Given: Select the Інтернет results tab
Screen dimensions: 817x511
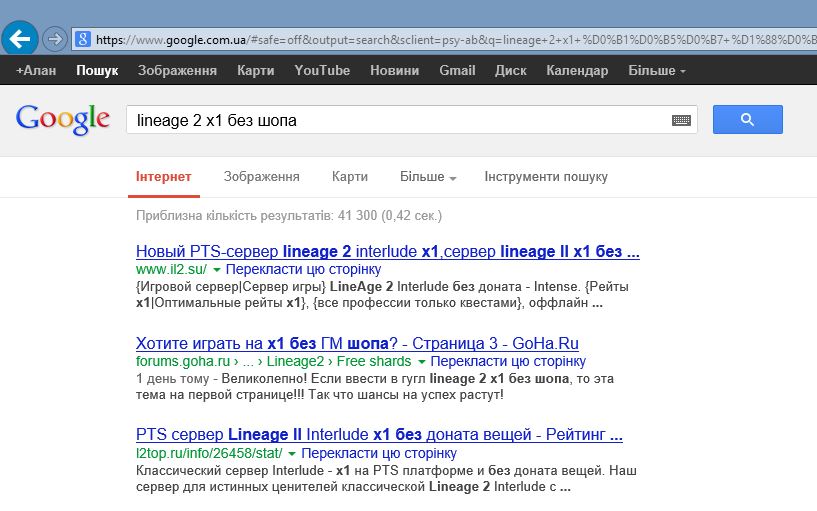Looking at the screenshot, I should coord(164,177).
